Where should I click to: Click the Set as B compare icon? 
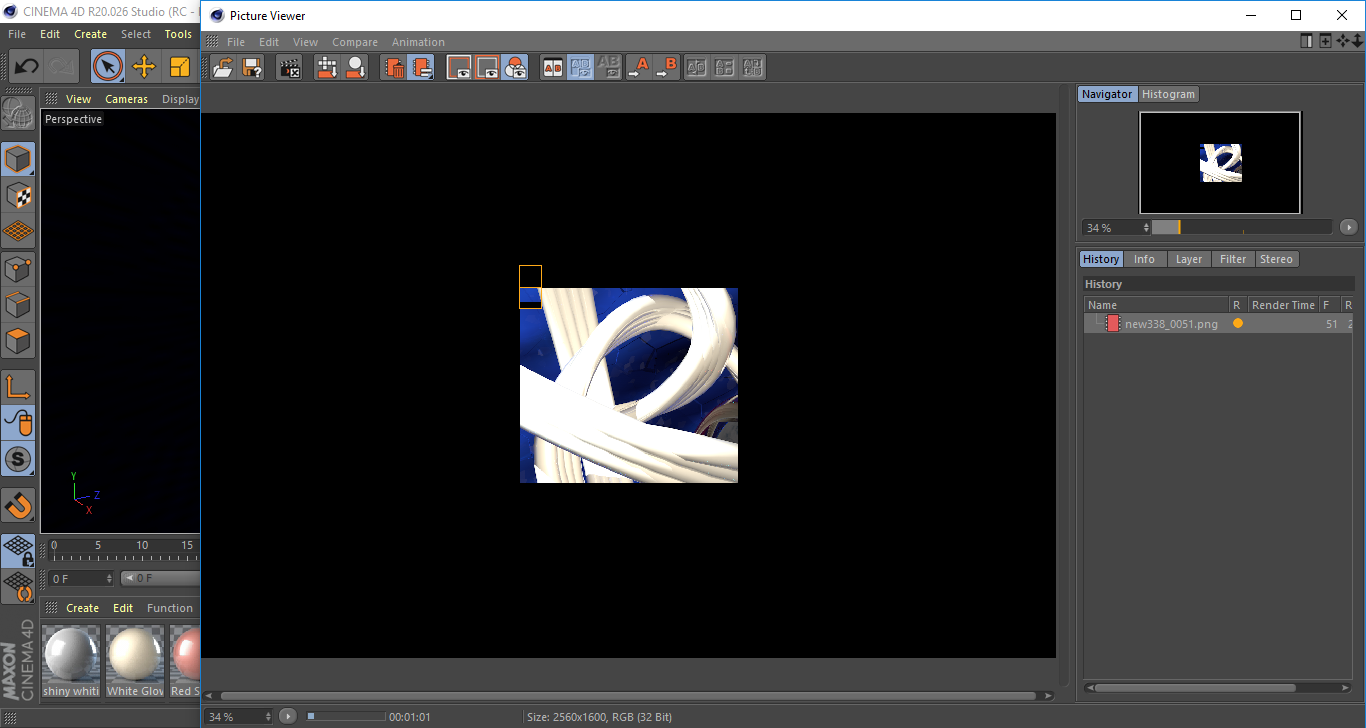pyautogui.click(x=666, y=68)
